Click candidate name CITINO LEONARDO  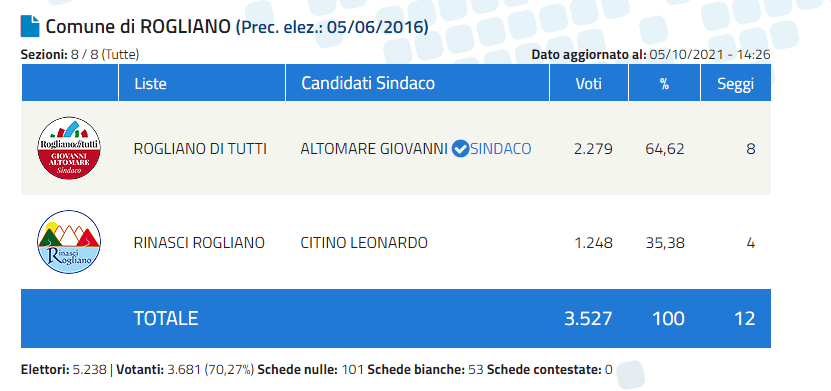pos(364,243)
